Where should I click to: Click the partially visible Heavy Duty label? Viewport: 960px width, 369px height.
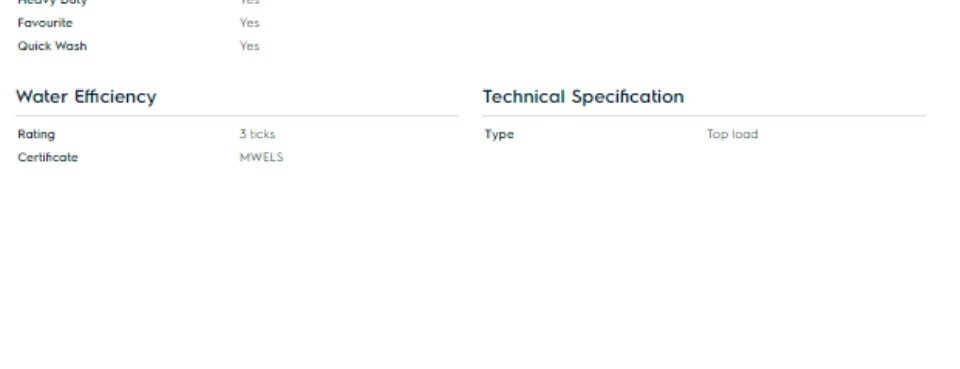point(52,2)
